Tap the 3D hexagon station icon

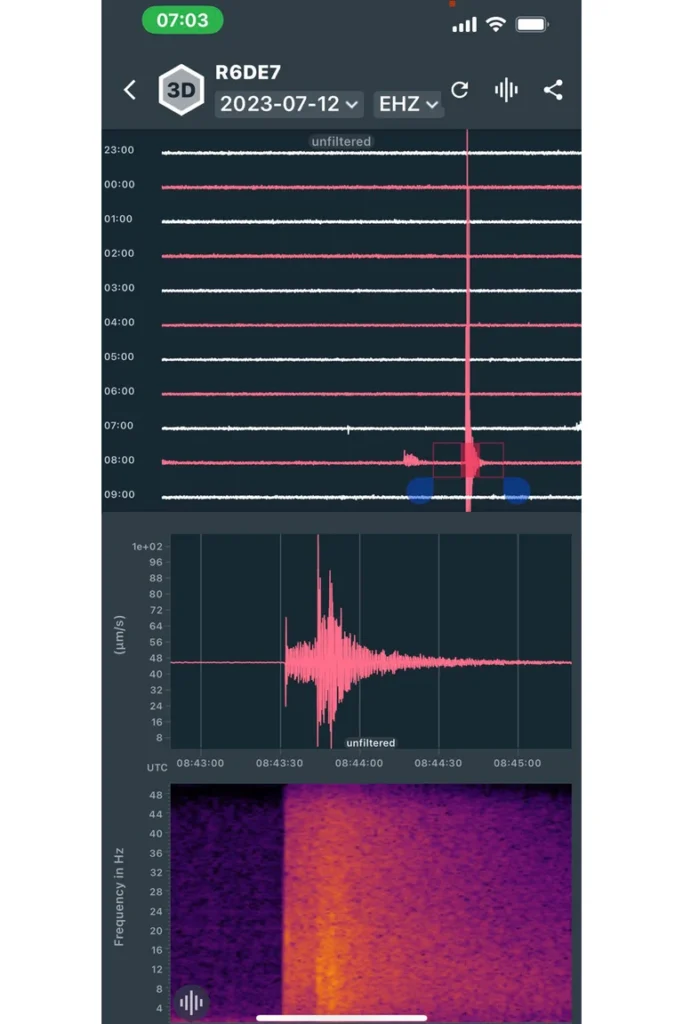pos(181,90)
